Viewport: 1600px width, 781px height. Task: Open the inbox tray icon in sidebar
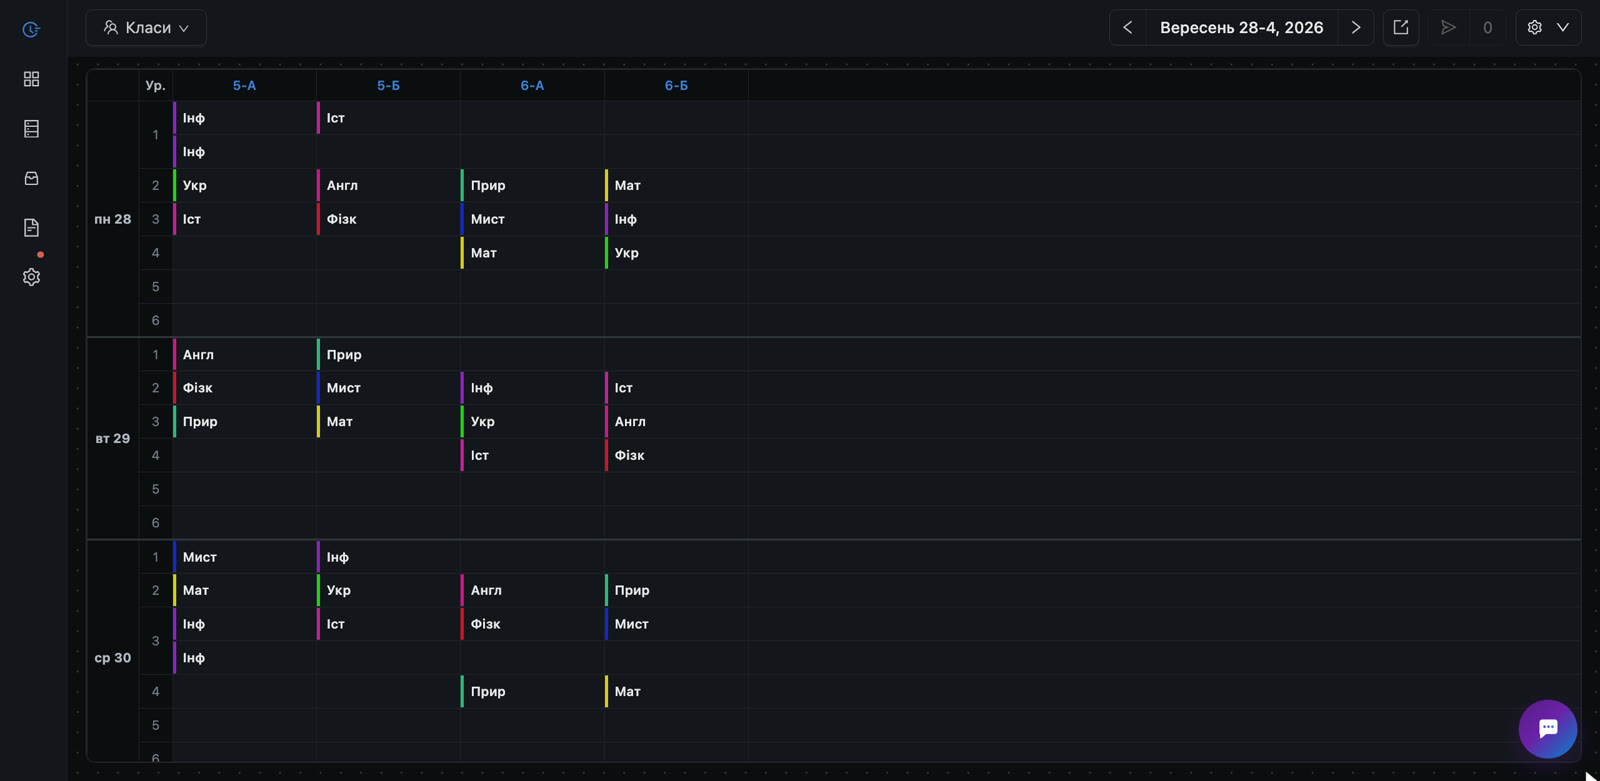tap(31, 178)
